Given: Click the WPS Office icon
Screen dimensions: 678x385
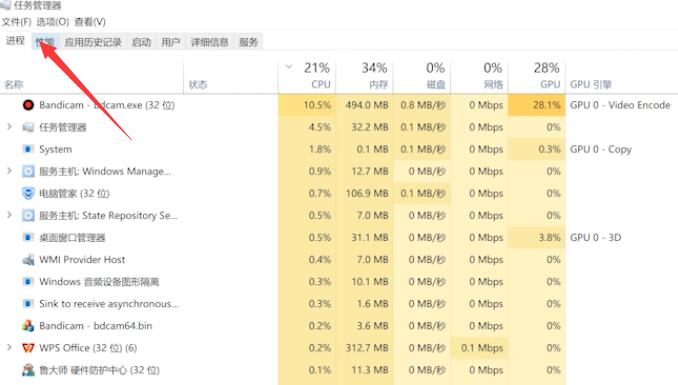Looking at the screenshot, I should tap(28, 348).
